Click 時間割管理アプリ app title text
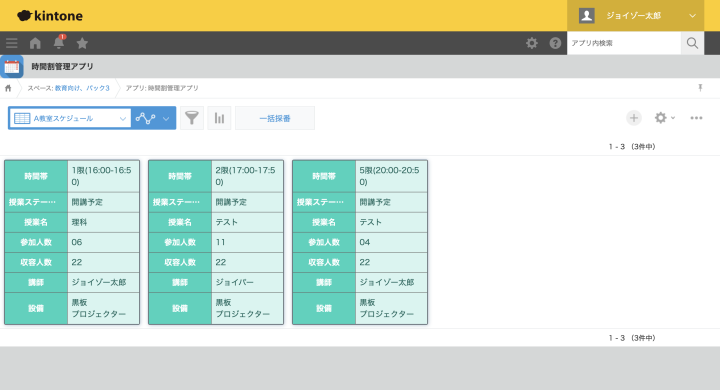The width and height of the screenshot is (720, 390). (62, 67)
